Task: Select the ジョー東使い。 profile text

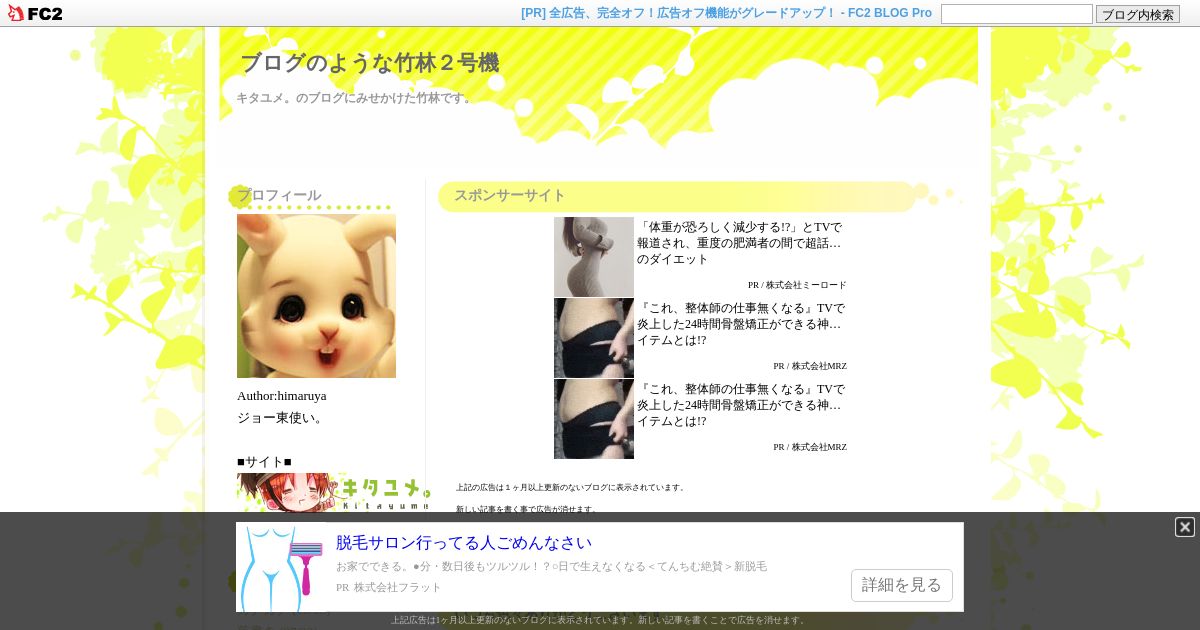Action: click(282, 418)
